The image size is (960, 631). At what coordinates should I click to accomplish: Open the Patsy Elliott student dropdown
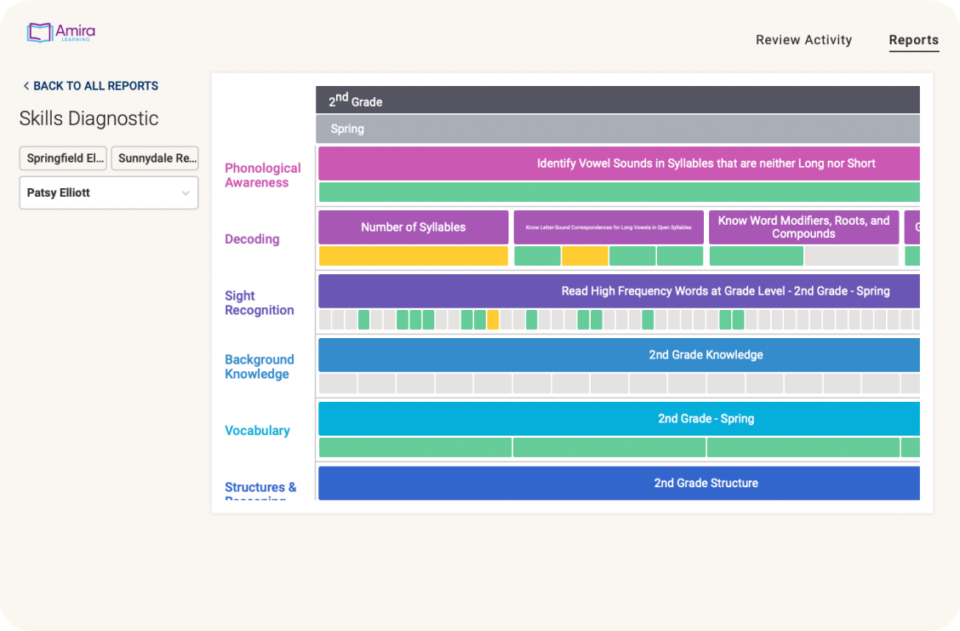click(109, 193)
